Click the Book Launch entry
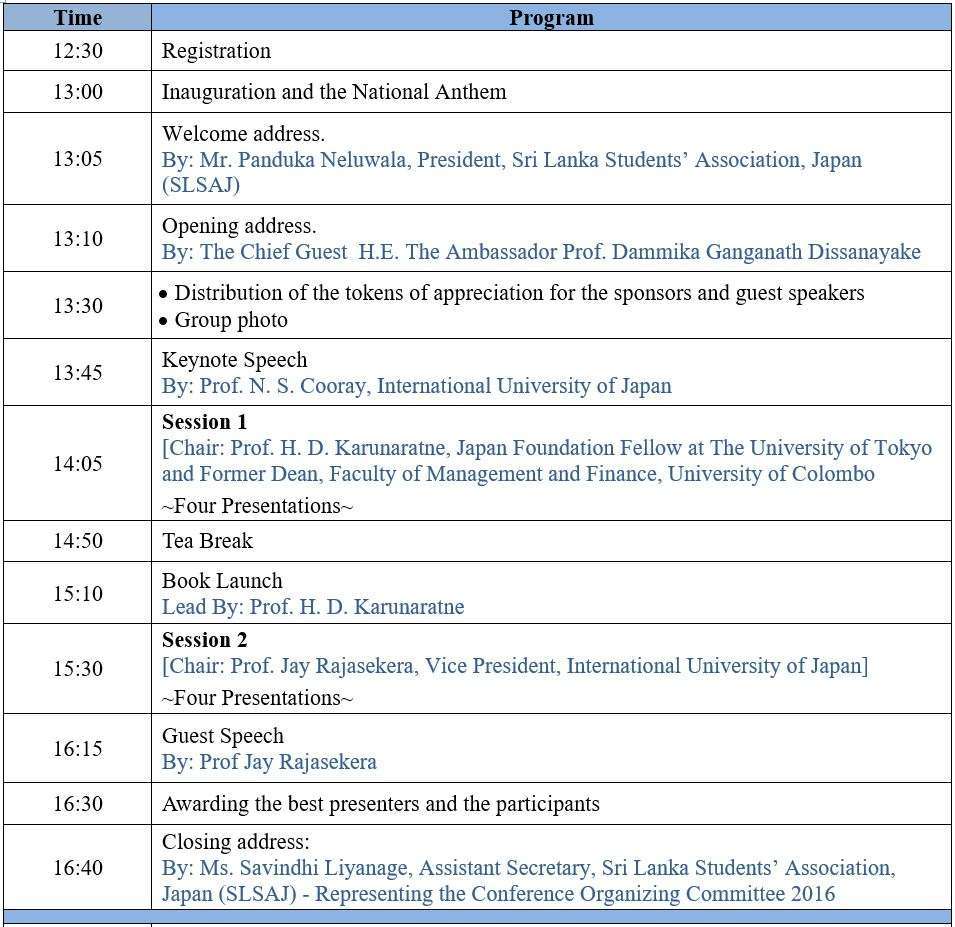 (x=222, y=581)
